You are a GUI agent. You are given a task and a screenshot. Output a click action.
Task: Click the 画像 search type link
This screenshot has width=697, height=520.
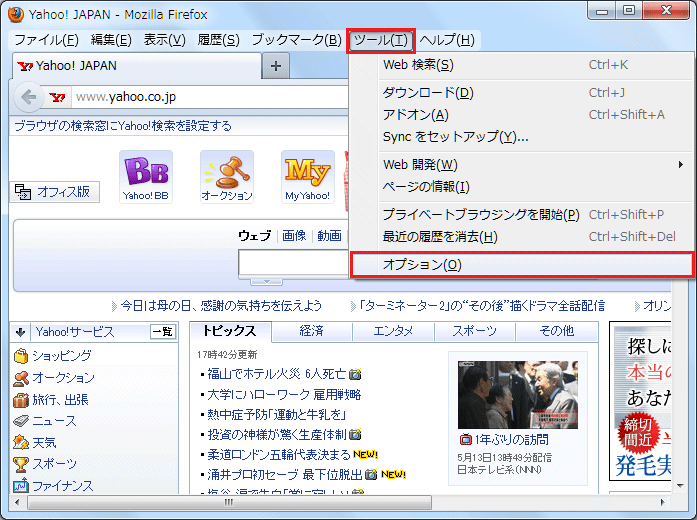pyautogui.click(x=294, y=236)
